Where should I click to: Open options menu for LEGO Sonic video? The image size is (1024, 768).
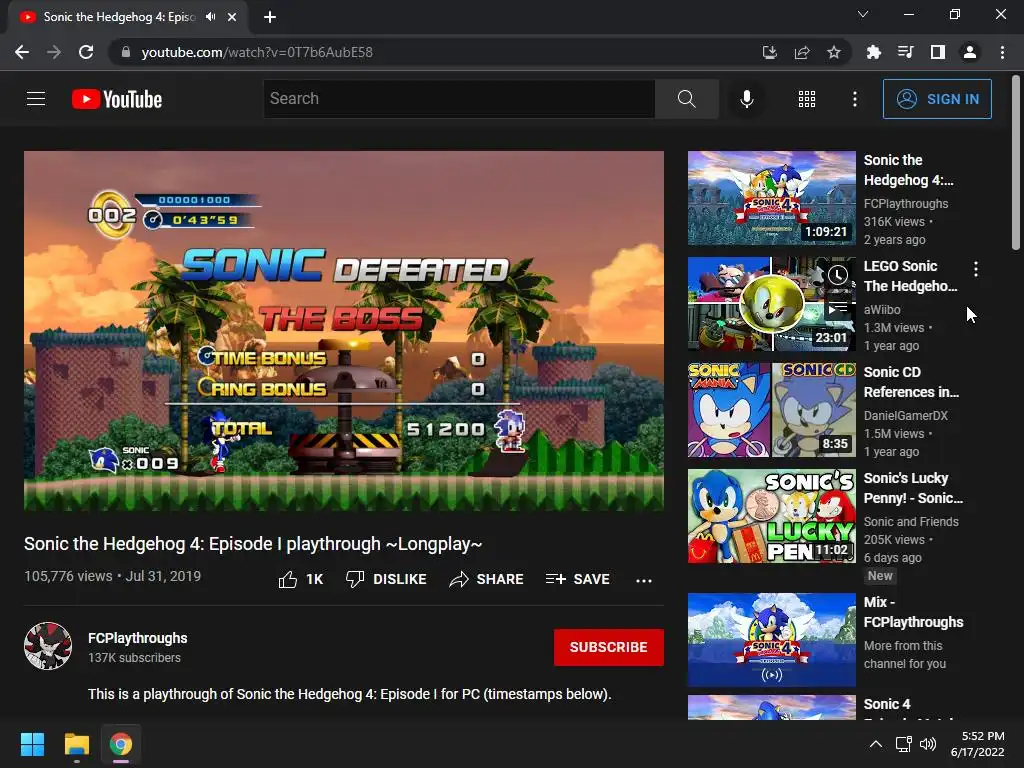976,268
